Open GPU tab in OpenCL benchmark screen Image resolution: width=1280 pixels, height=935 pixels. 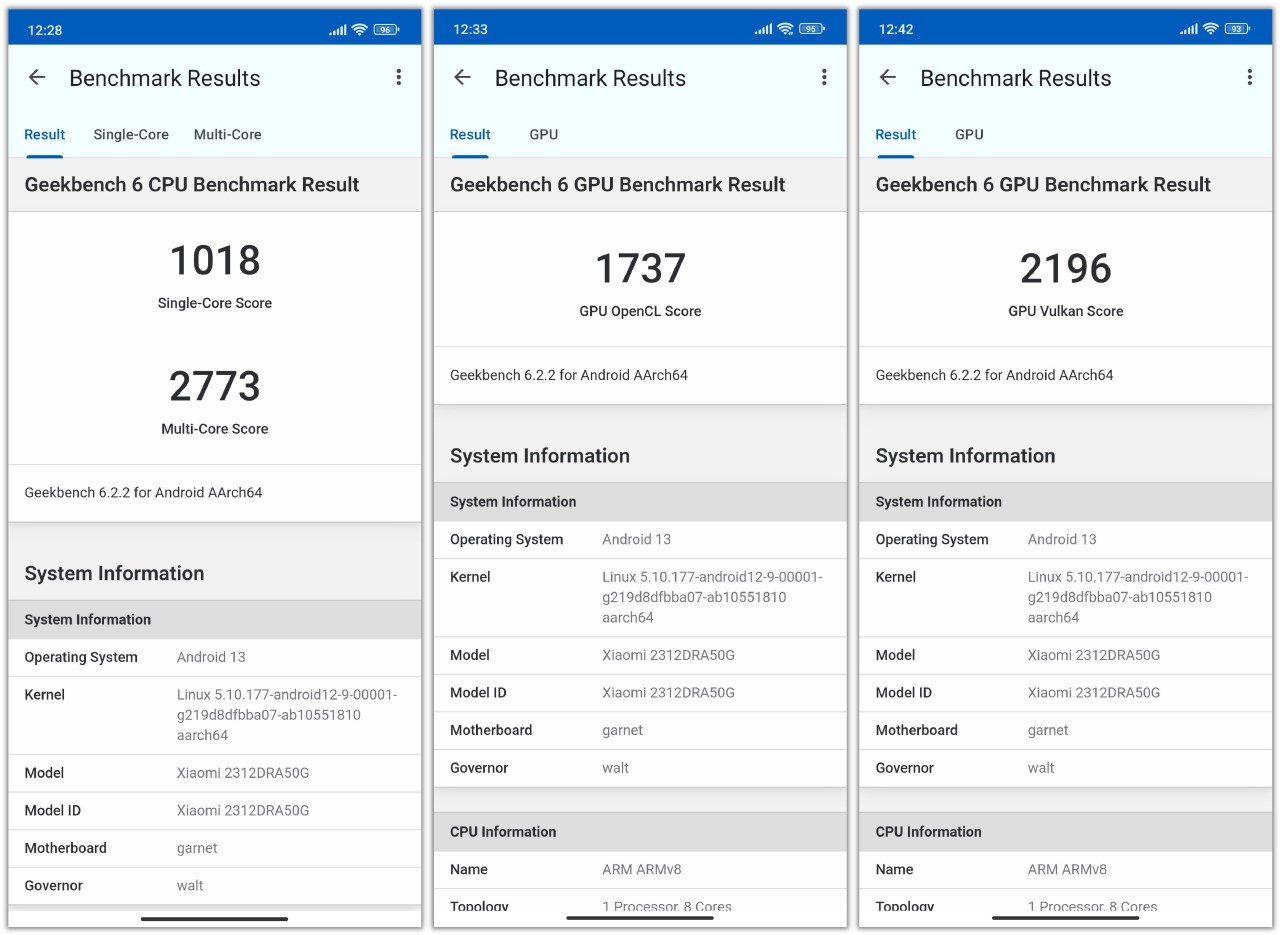coord(544,134)
